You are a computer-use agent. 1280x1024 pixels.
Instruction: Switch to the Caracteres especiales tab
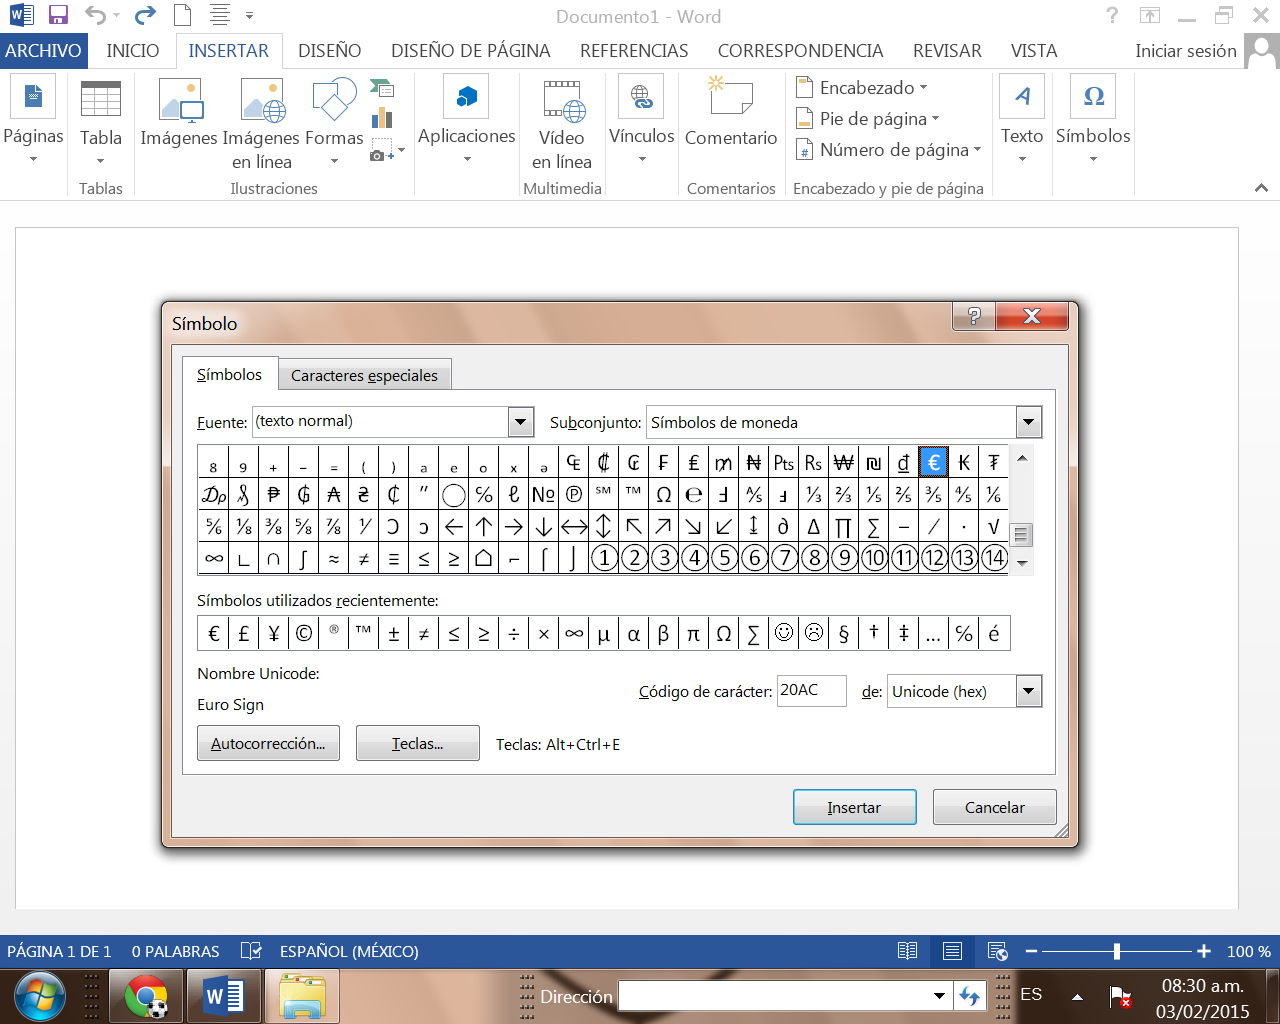(x=364, y=374)
